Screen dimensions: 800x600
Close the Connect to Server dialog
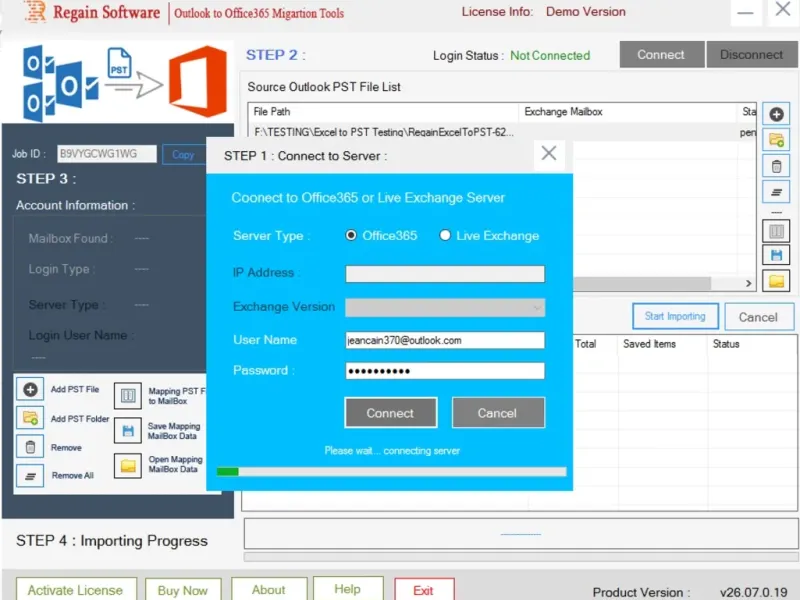[x=549, y=154]
